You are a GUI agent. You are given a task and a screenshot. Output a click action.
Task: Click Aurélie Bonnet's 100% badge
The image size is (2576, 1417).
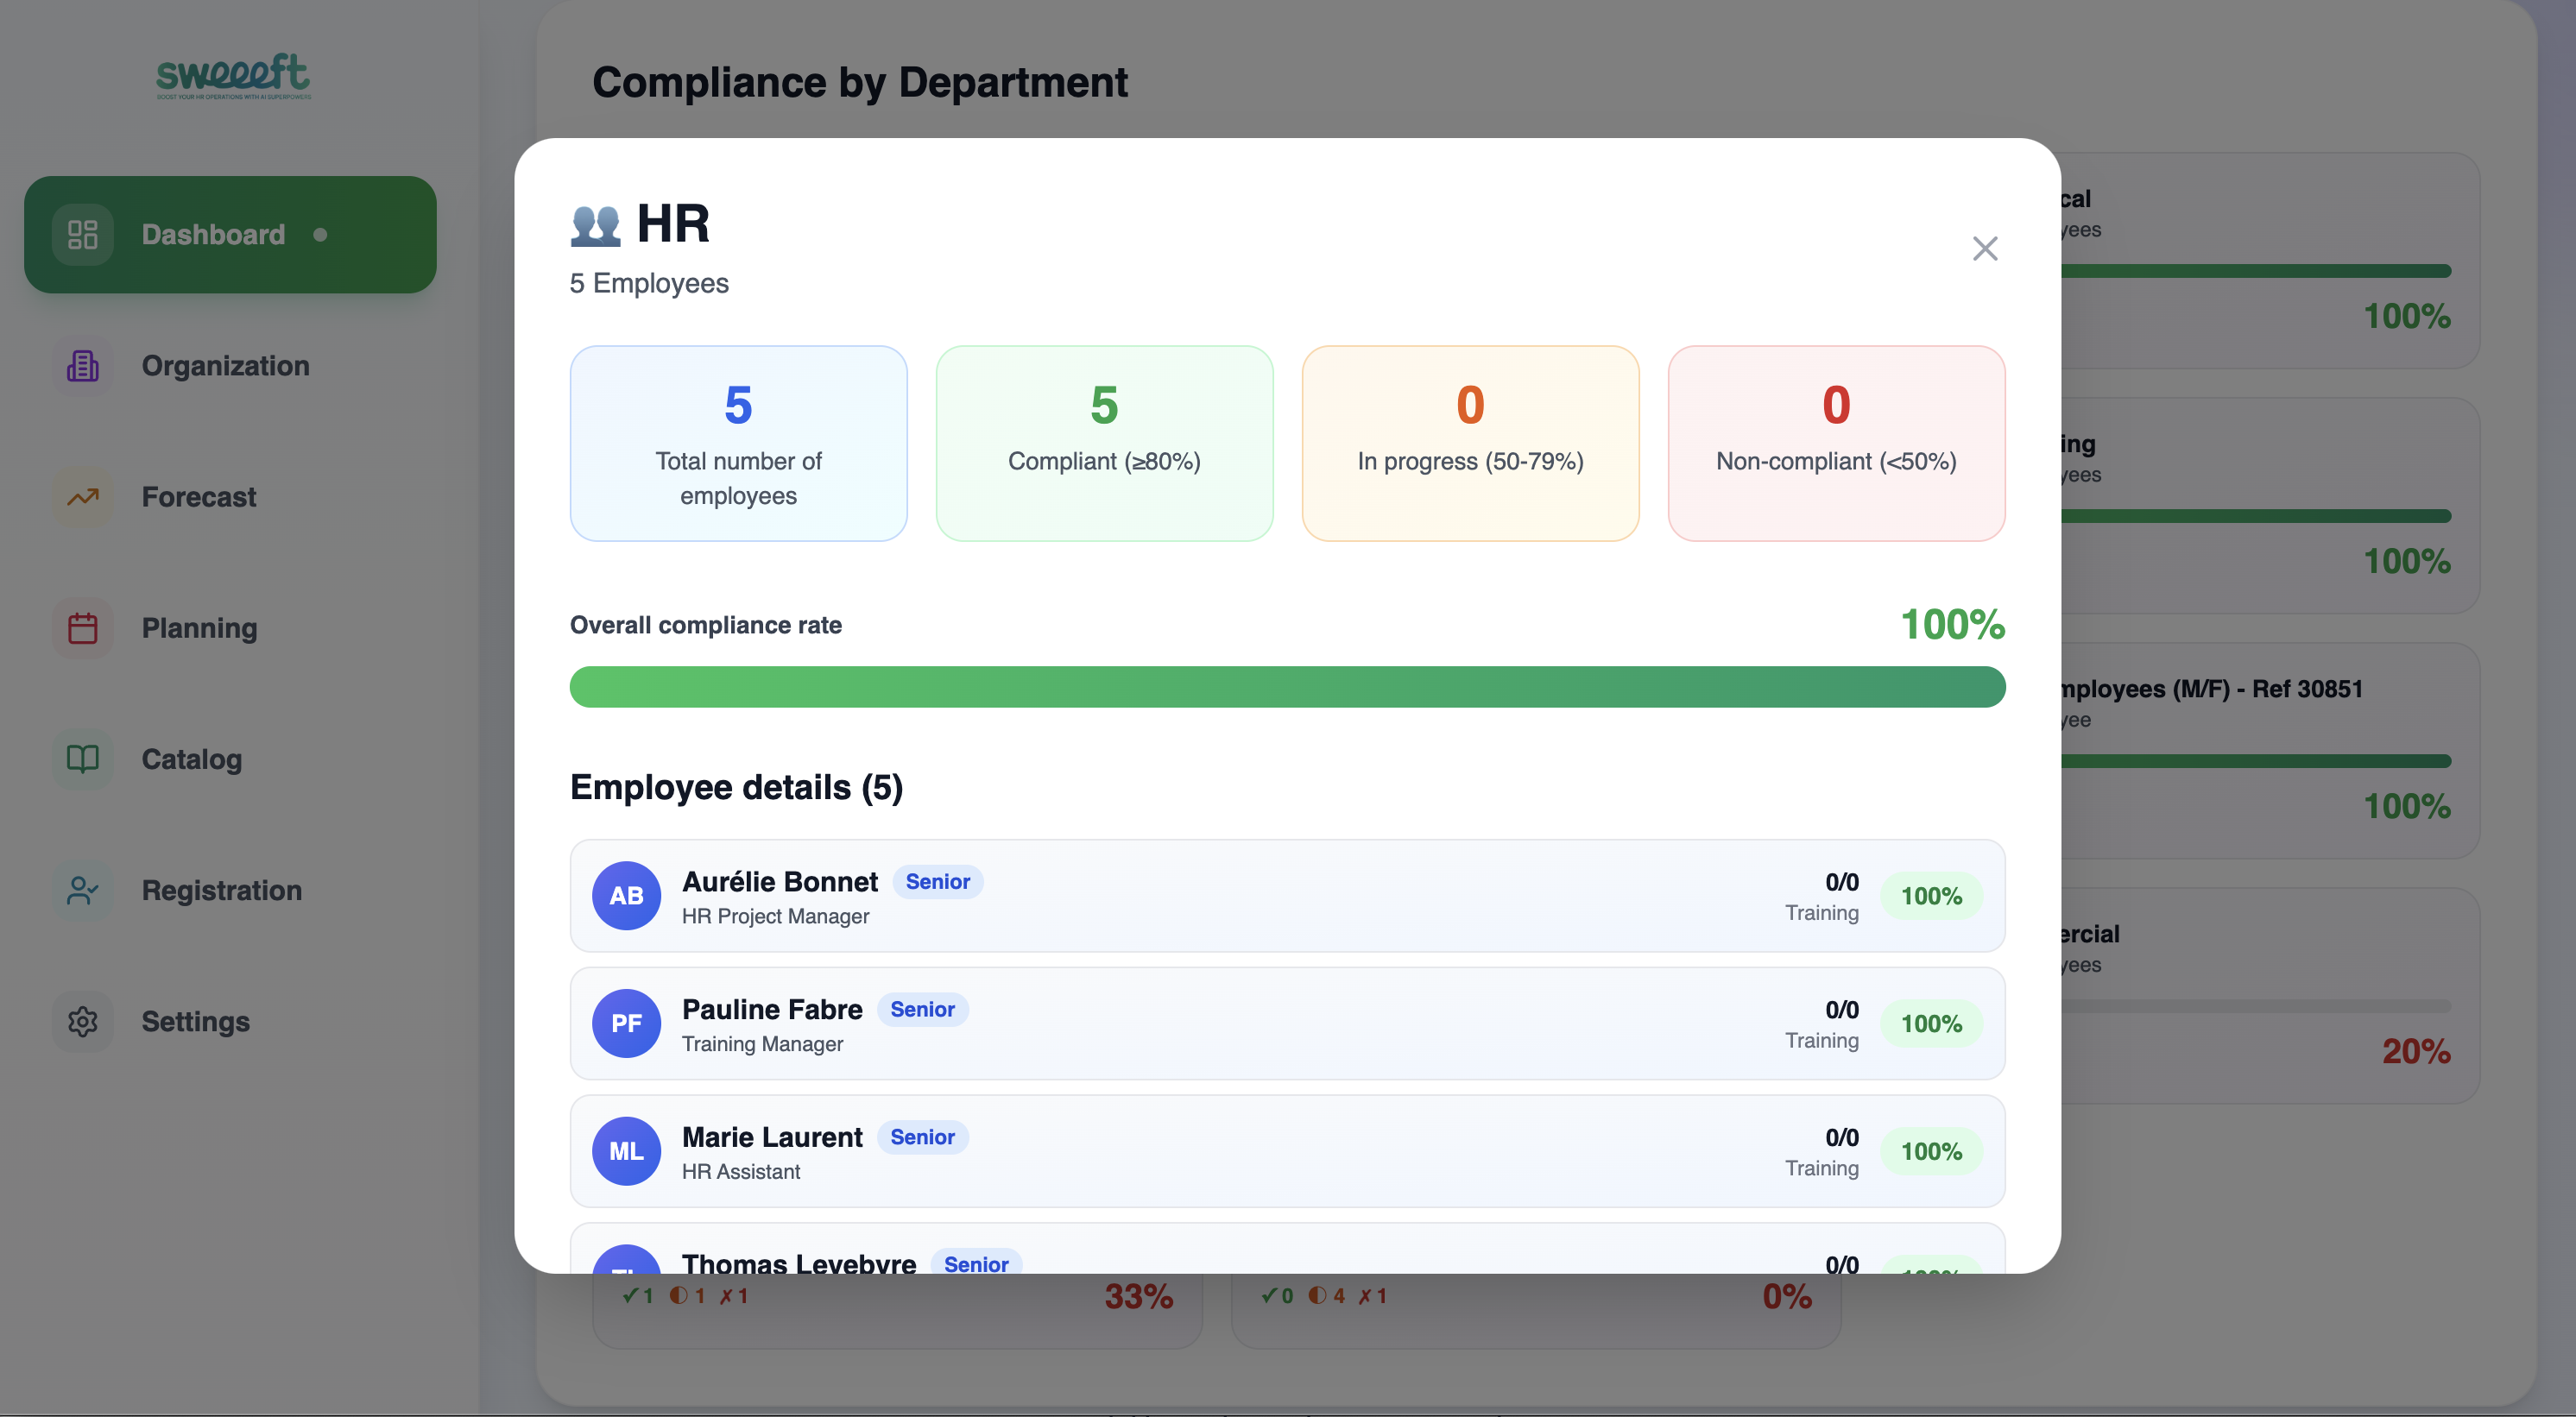point(1930,896)
